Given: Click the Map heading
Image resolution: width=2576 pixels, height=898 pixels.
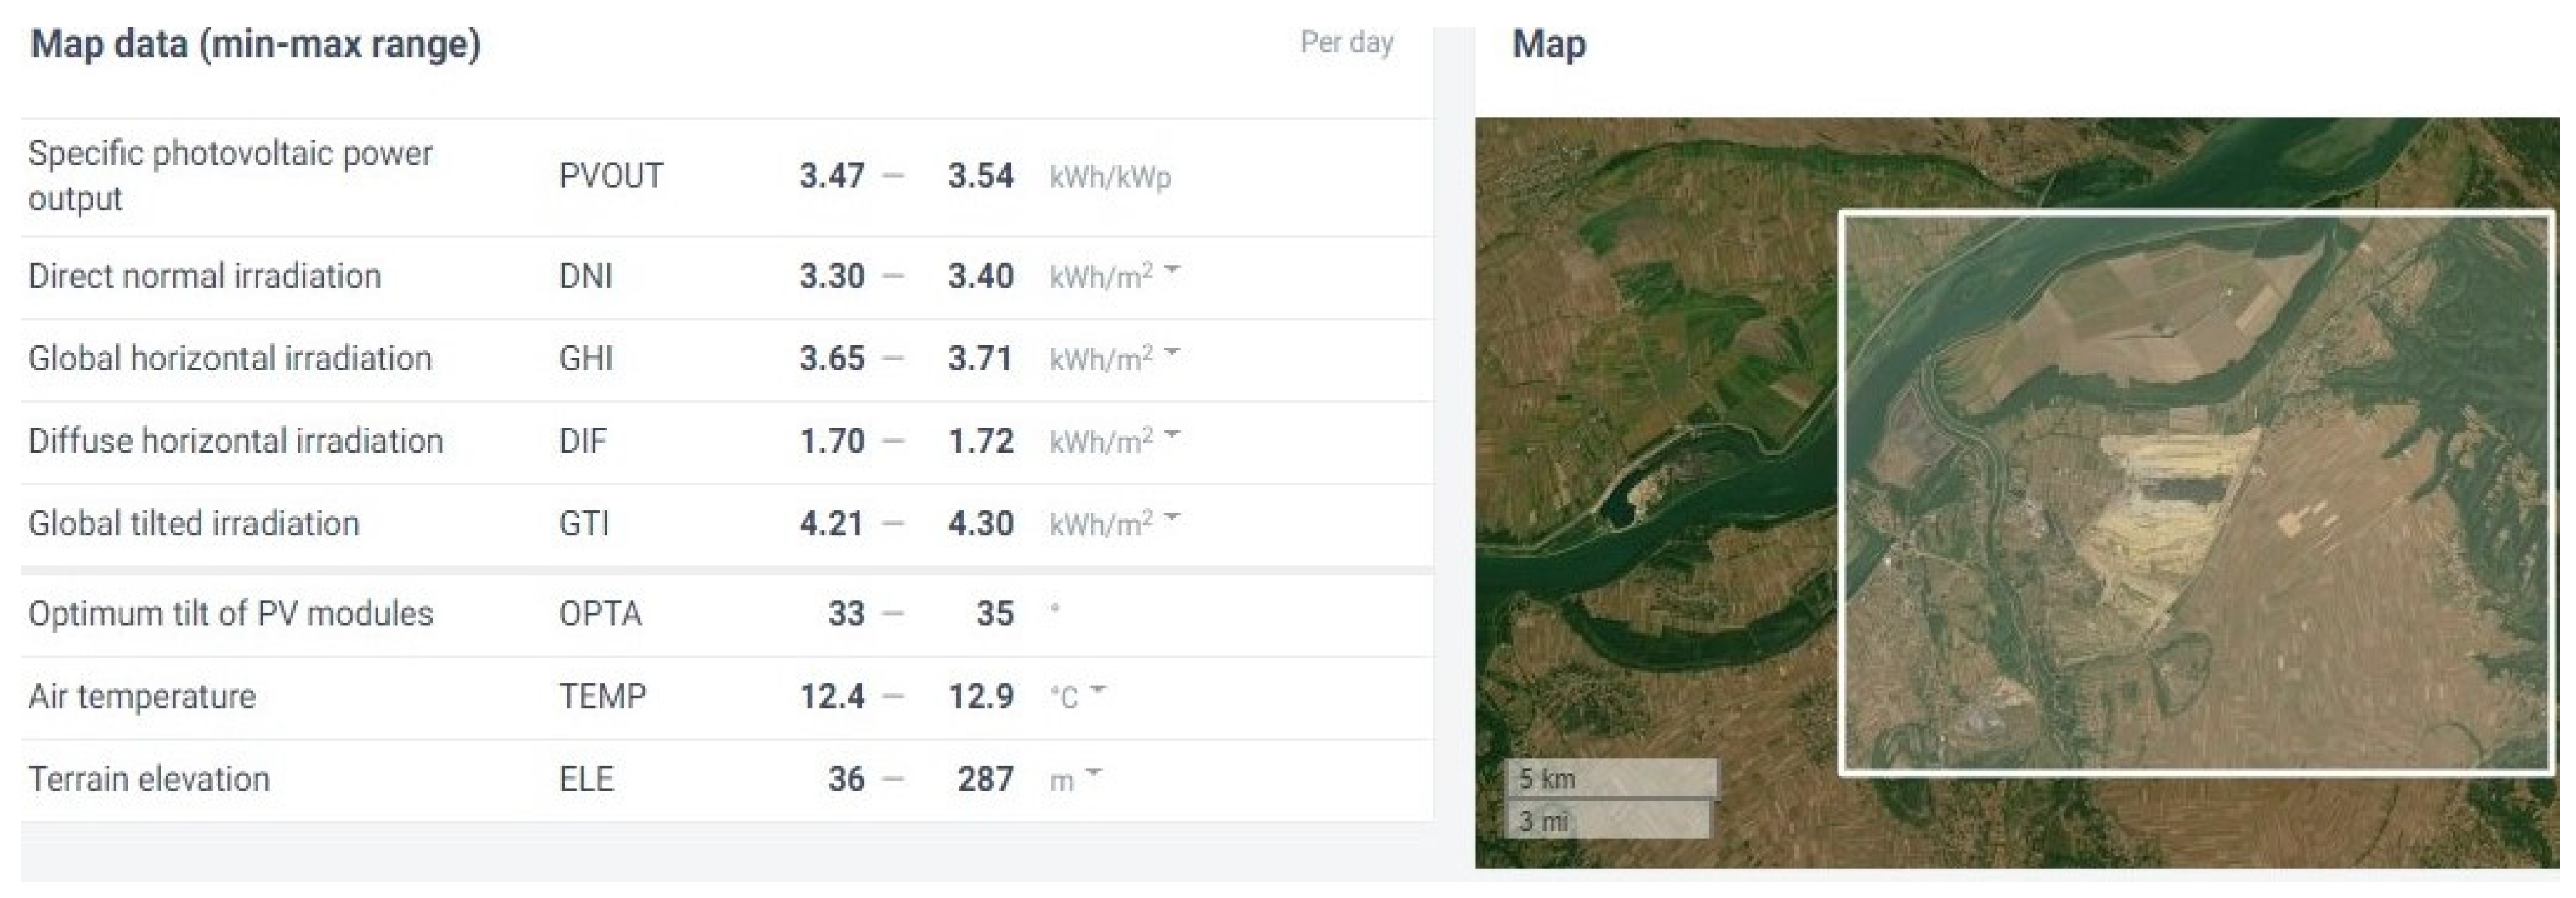Looking at the screenshot, I should click(1548, 45).
